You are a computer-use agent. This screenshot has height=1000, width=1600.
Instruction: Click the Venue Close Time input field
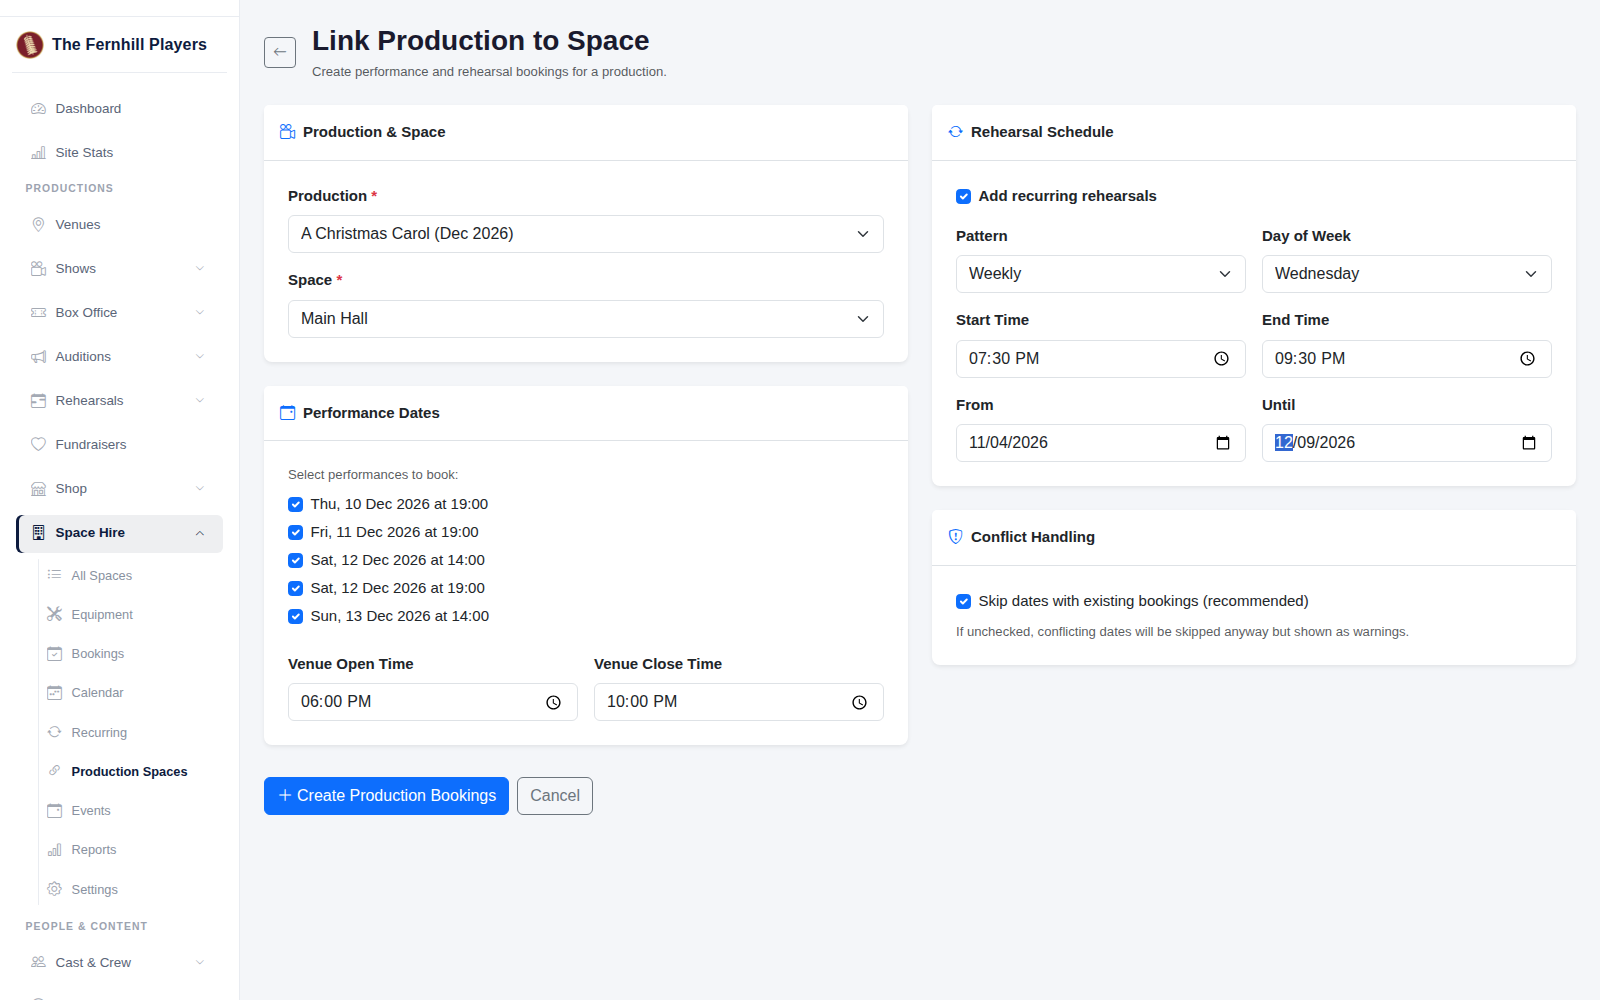739,702
